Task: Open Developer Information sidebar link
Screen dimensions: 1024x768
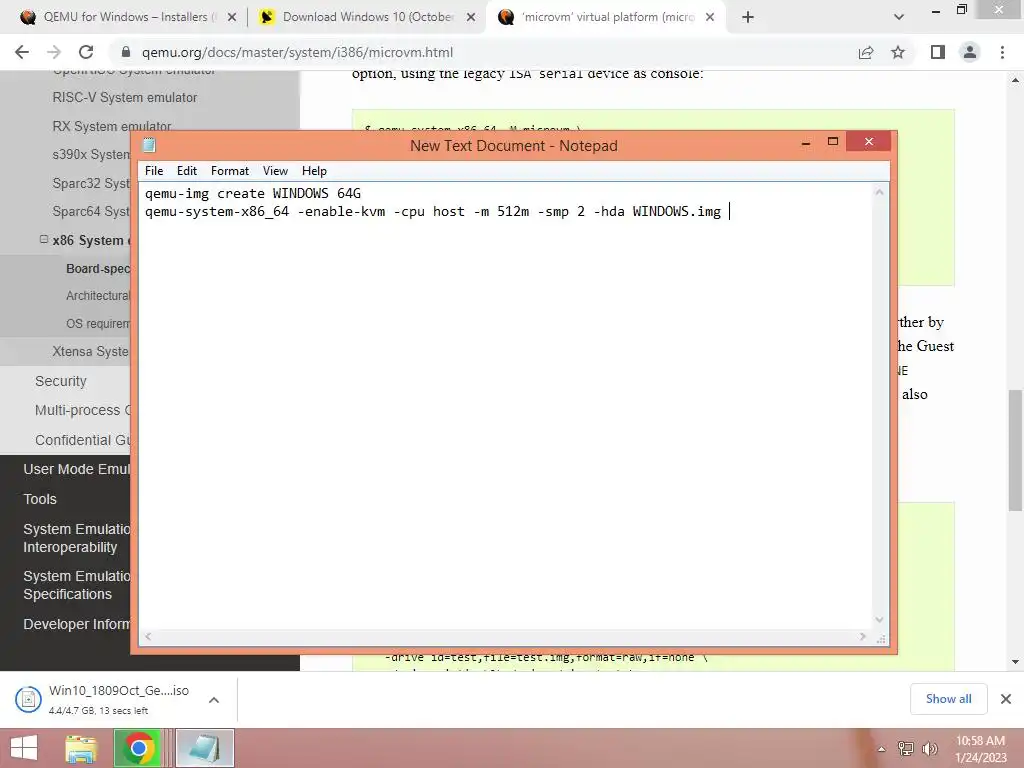Action: [76, 624]
